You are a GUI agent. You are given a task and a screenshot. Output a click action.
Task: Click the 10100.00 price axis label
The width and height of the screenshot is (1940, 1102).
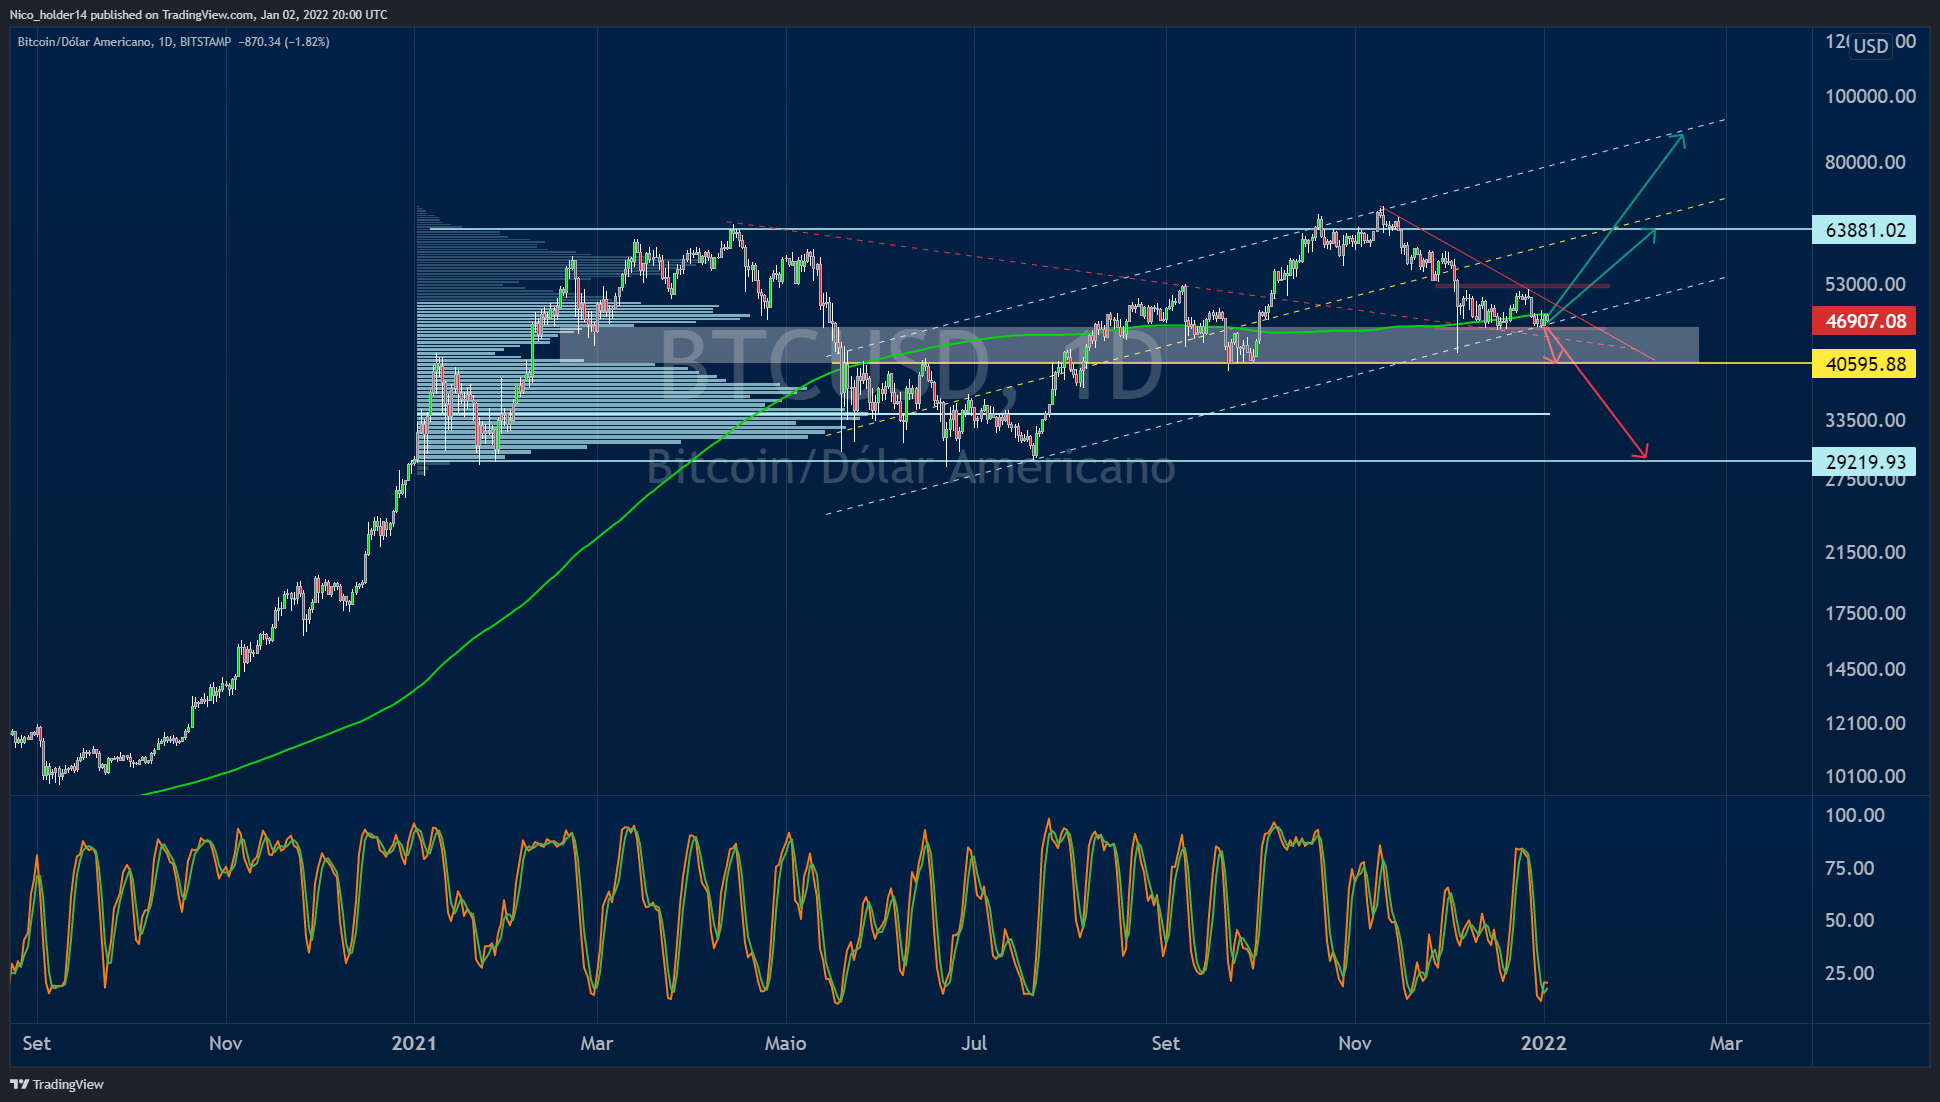(1865, 776)
